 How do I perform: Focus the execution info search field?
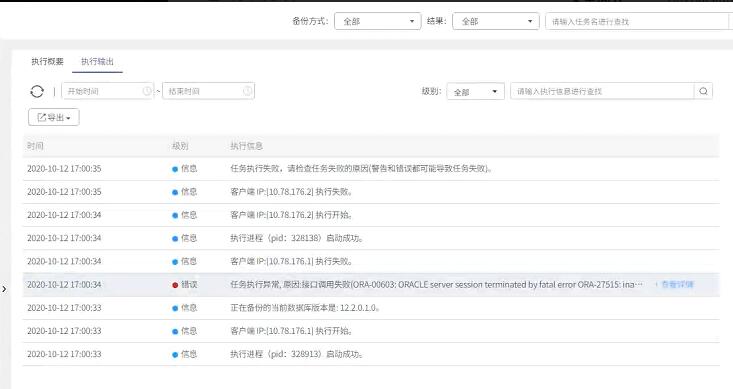602,91
